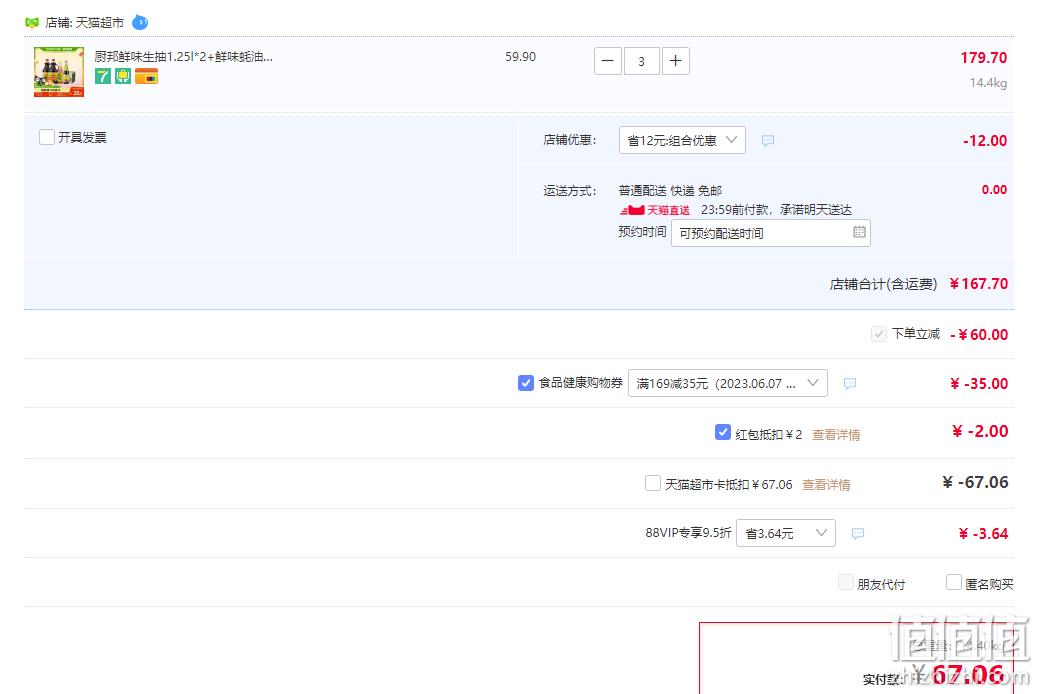Viewport: 1039px width, 694px height.
Task: Click the 14.4kg weight text
Action: pyautogui.click(x=988, y=83)
